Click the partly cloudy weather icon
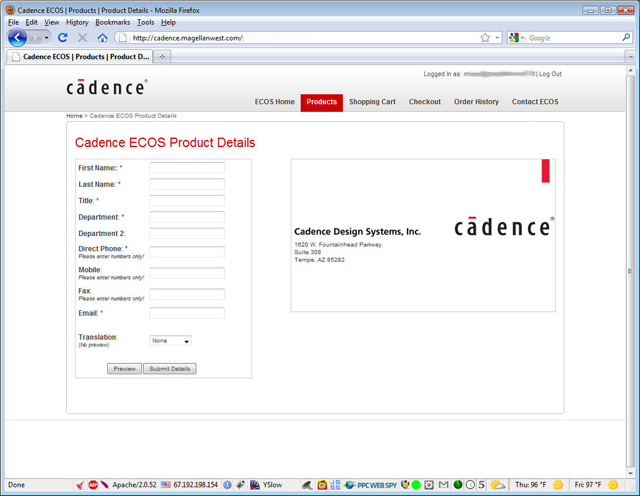640x496 pixels. click(x=498, y=485)
